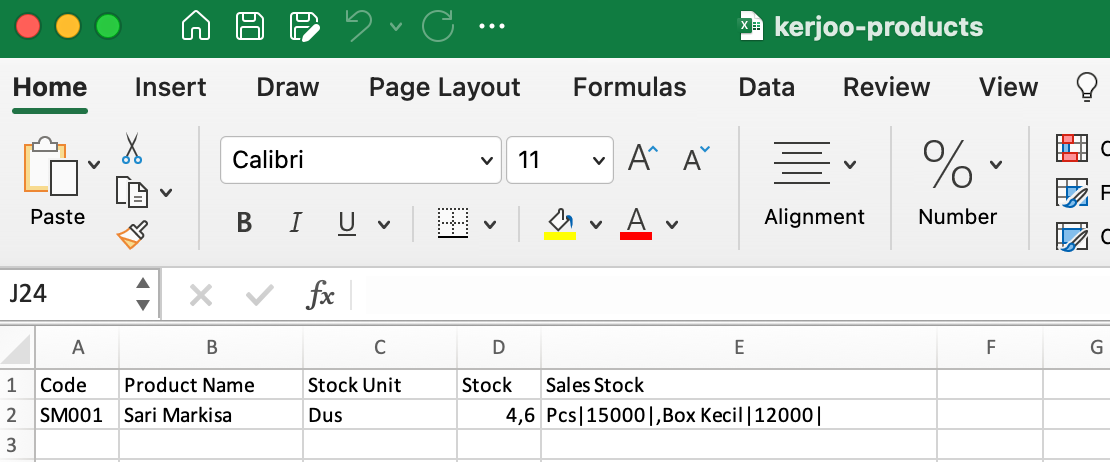This screenshot has height=462, width=1110.
Task: Open the Page Layout tab
Action: pyautogui.click(x=444, y=88)
